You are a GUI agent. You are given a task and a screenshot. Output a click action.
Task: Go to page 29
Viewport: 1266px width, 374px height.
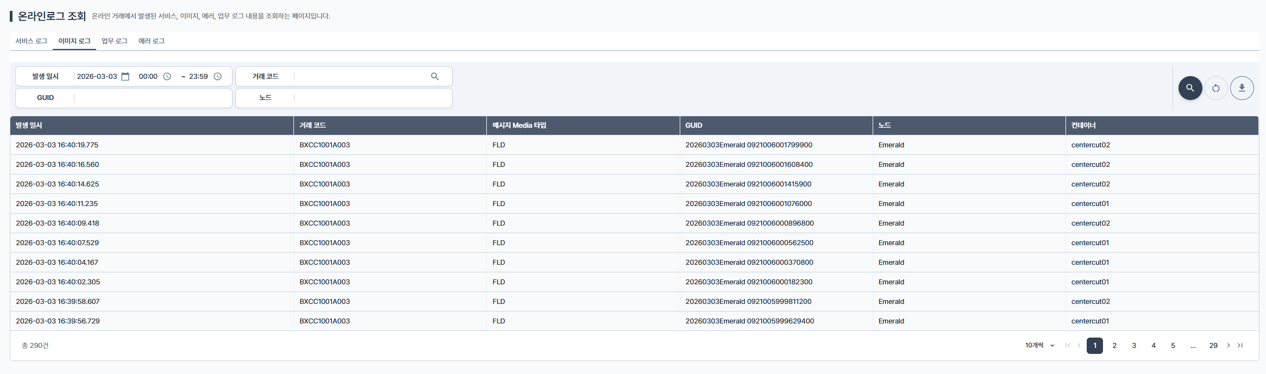click(1213, 346)
